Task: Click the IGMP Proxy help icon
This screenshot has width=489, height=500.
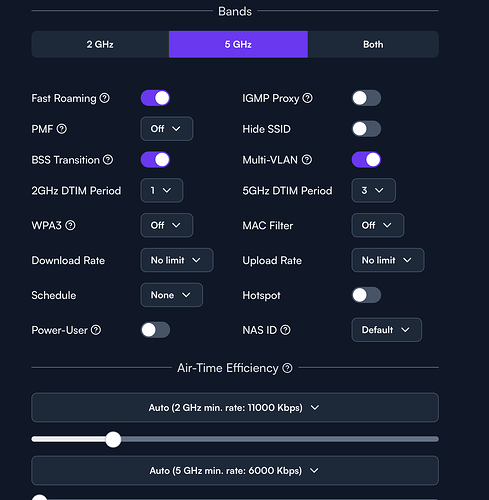Action: click(307, 98)
